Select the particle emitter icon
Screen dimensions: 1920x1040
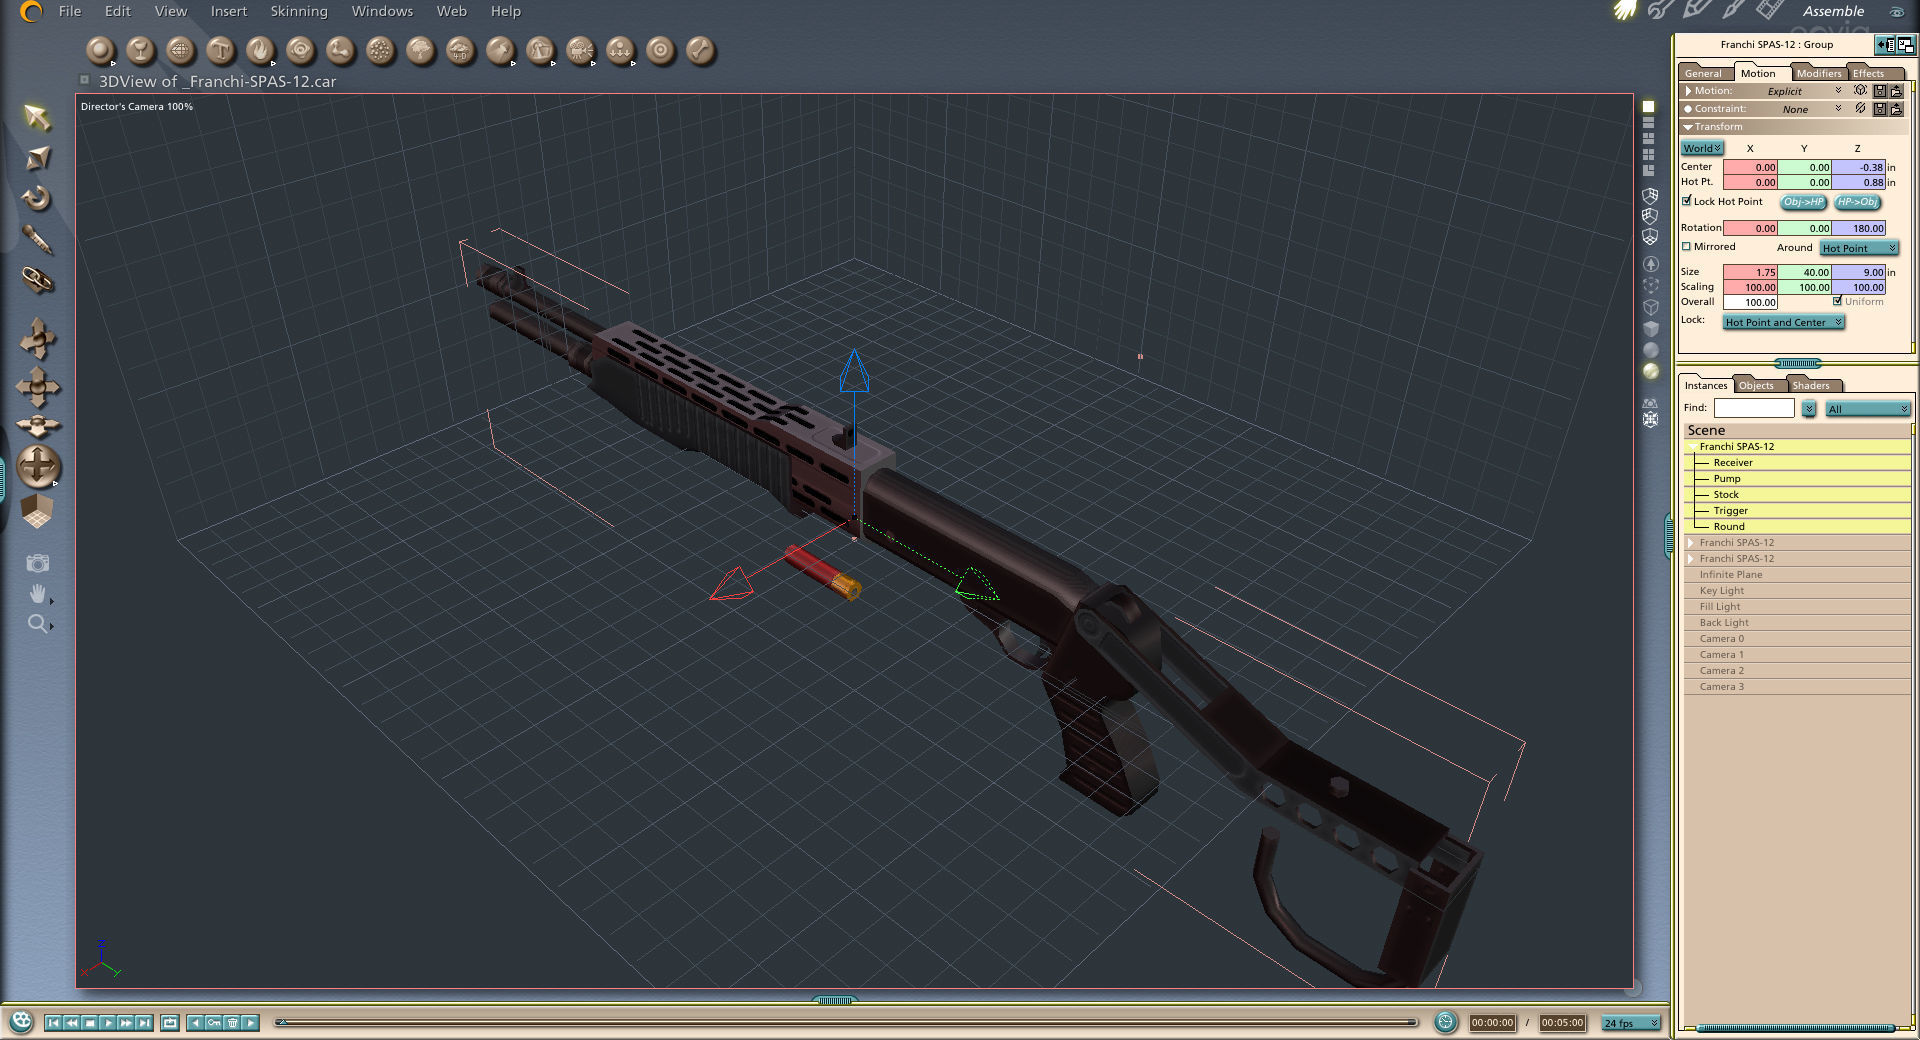tap(380, 50)
